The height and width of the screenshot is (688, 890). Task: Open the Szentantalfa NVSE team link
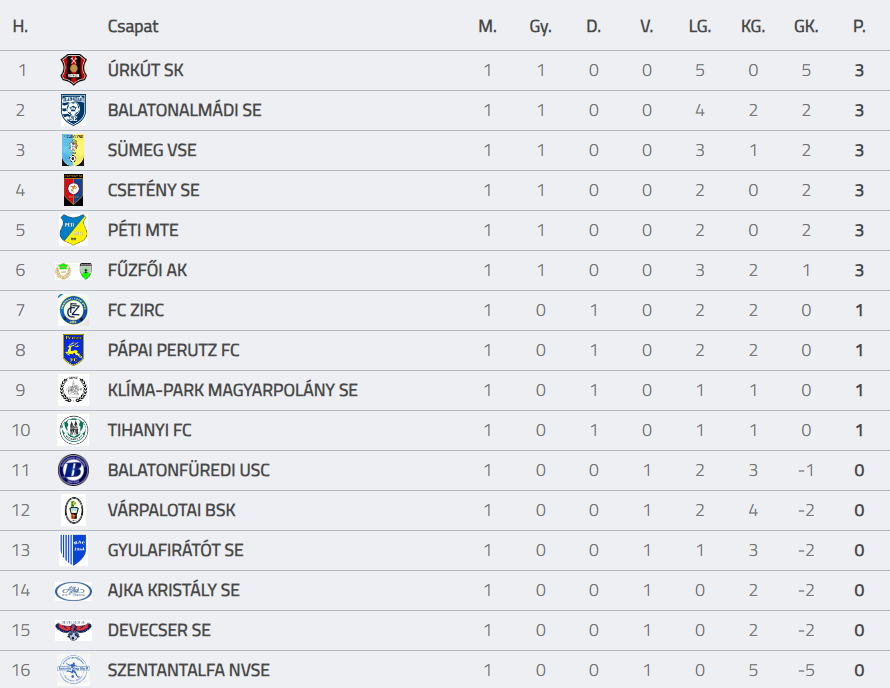(188, 670)
